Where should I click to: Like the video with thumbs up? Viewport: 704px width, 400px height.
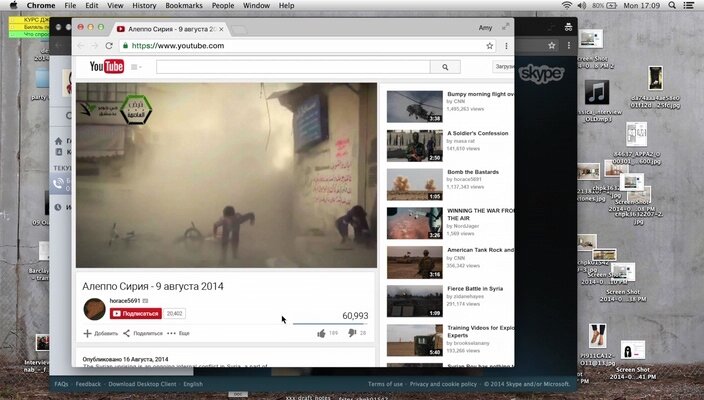point(321,332)
